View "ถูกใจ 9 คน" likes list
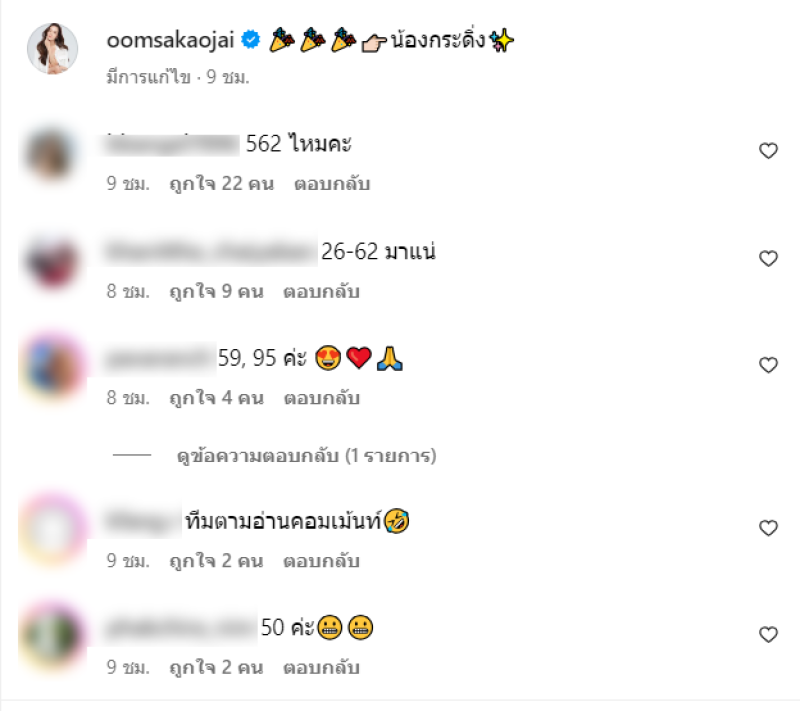The width and height of the screenshot is (800, 711). click(x=216, y=292)
